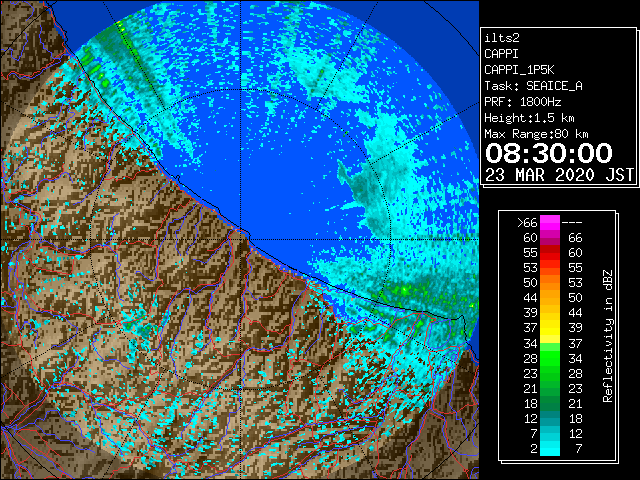This screenshot has height=480, width=640.
Task: Click the 'PRF: 1800Hz' text
Action: click(x=523, y=102)
